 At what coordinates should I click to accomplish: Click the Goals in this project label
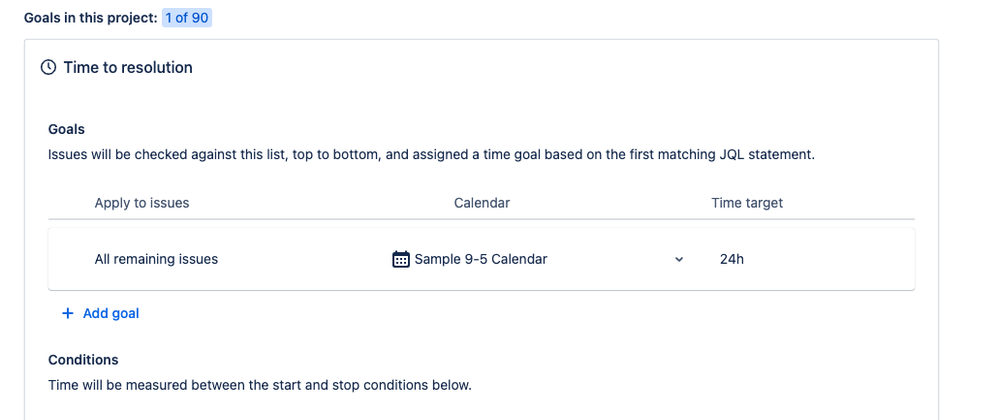pos(90,18)
